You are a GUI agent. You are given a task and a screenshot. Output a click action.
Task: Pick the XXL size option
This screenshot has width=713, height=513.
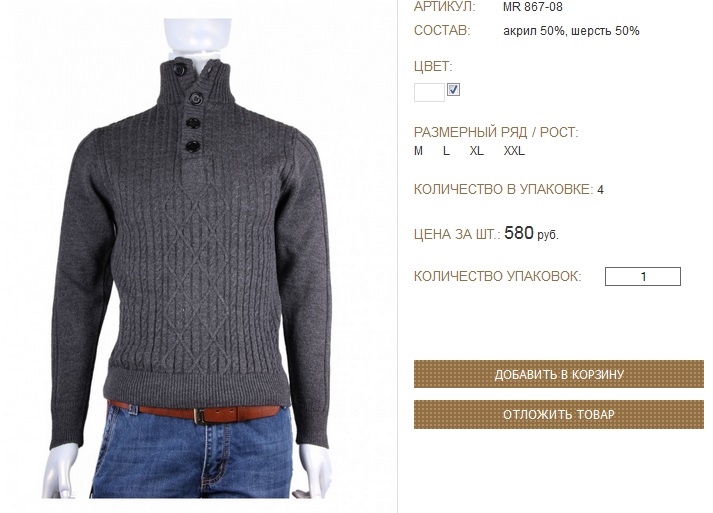click(x=514, y=151)
